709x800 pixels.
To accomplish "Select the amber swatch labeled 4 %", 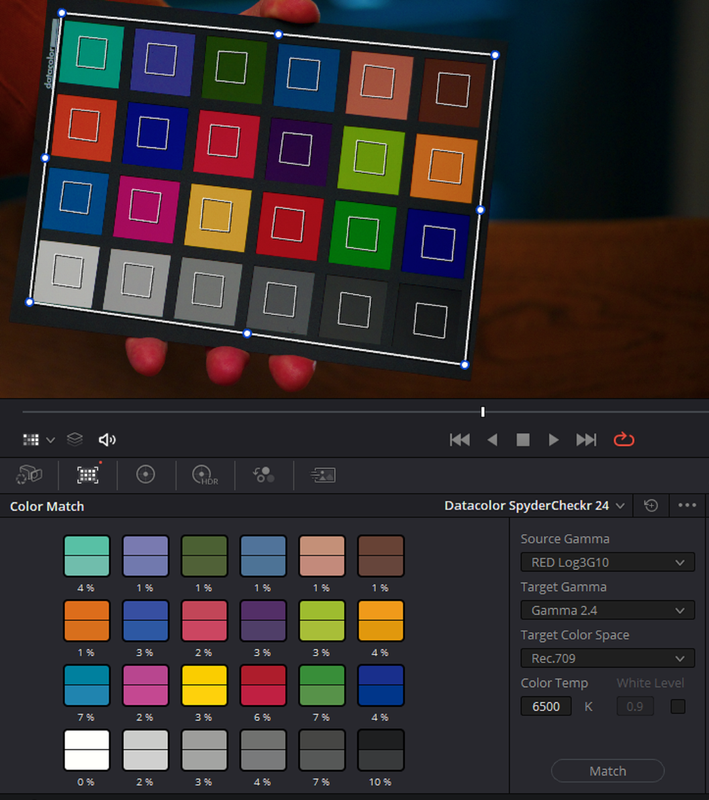I will pyautogui.click(x=381, y=620).
